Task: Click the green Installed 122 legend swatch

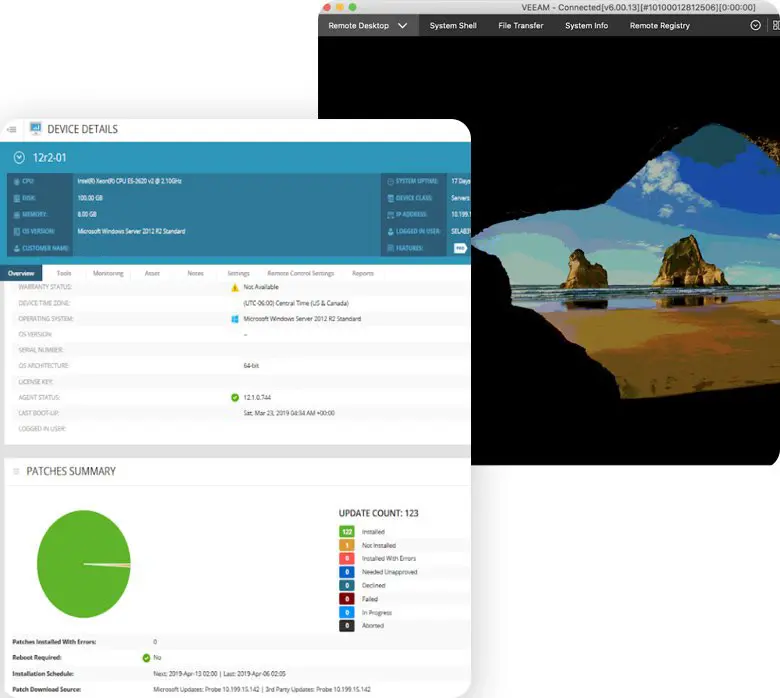Action: tap(347, 532)
